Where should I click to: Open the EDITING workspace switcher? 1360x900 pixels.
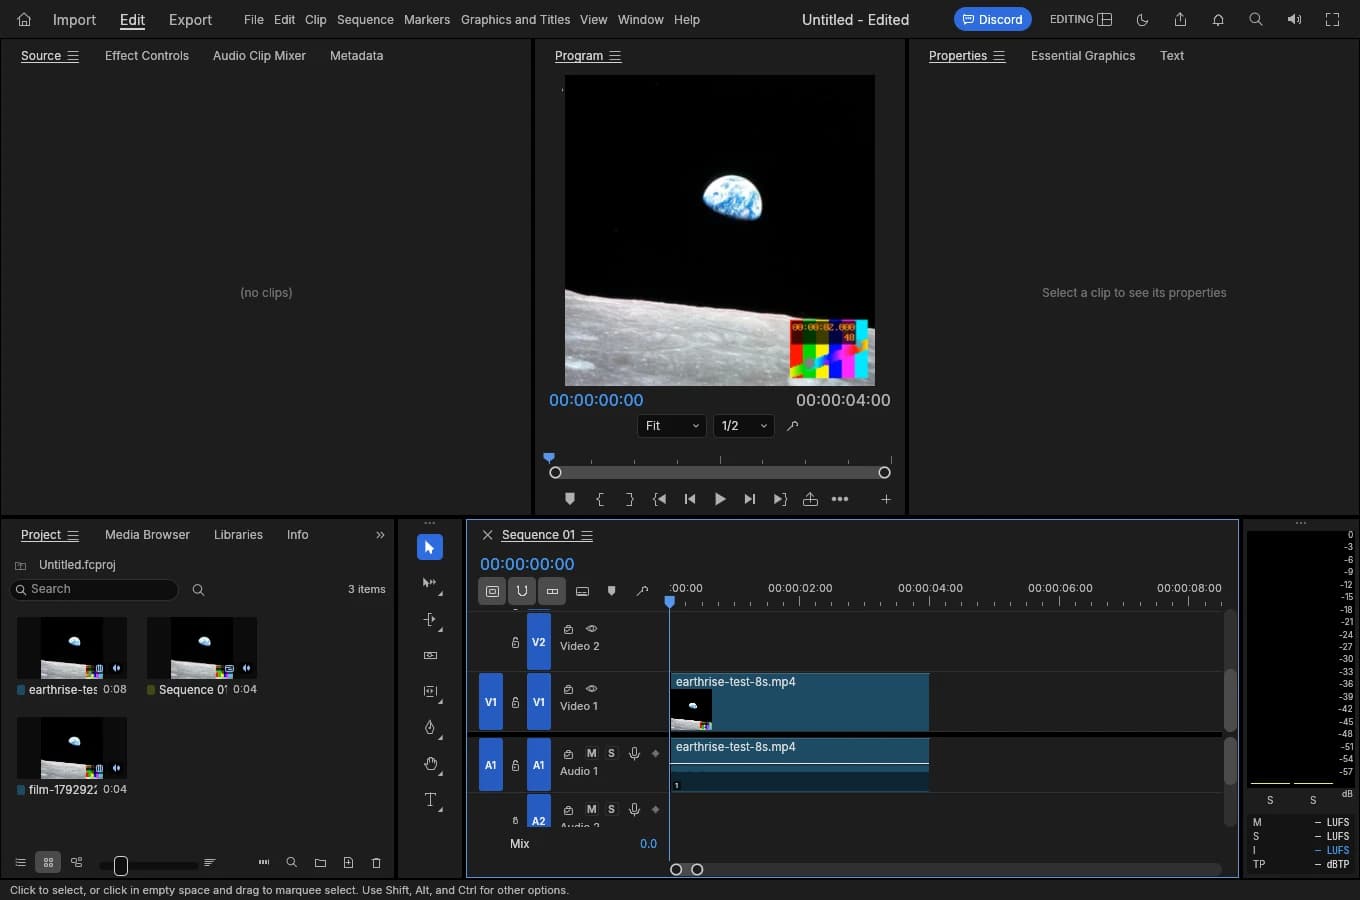tap(1081, 19)
